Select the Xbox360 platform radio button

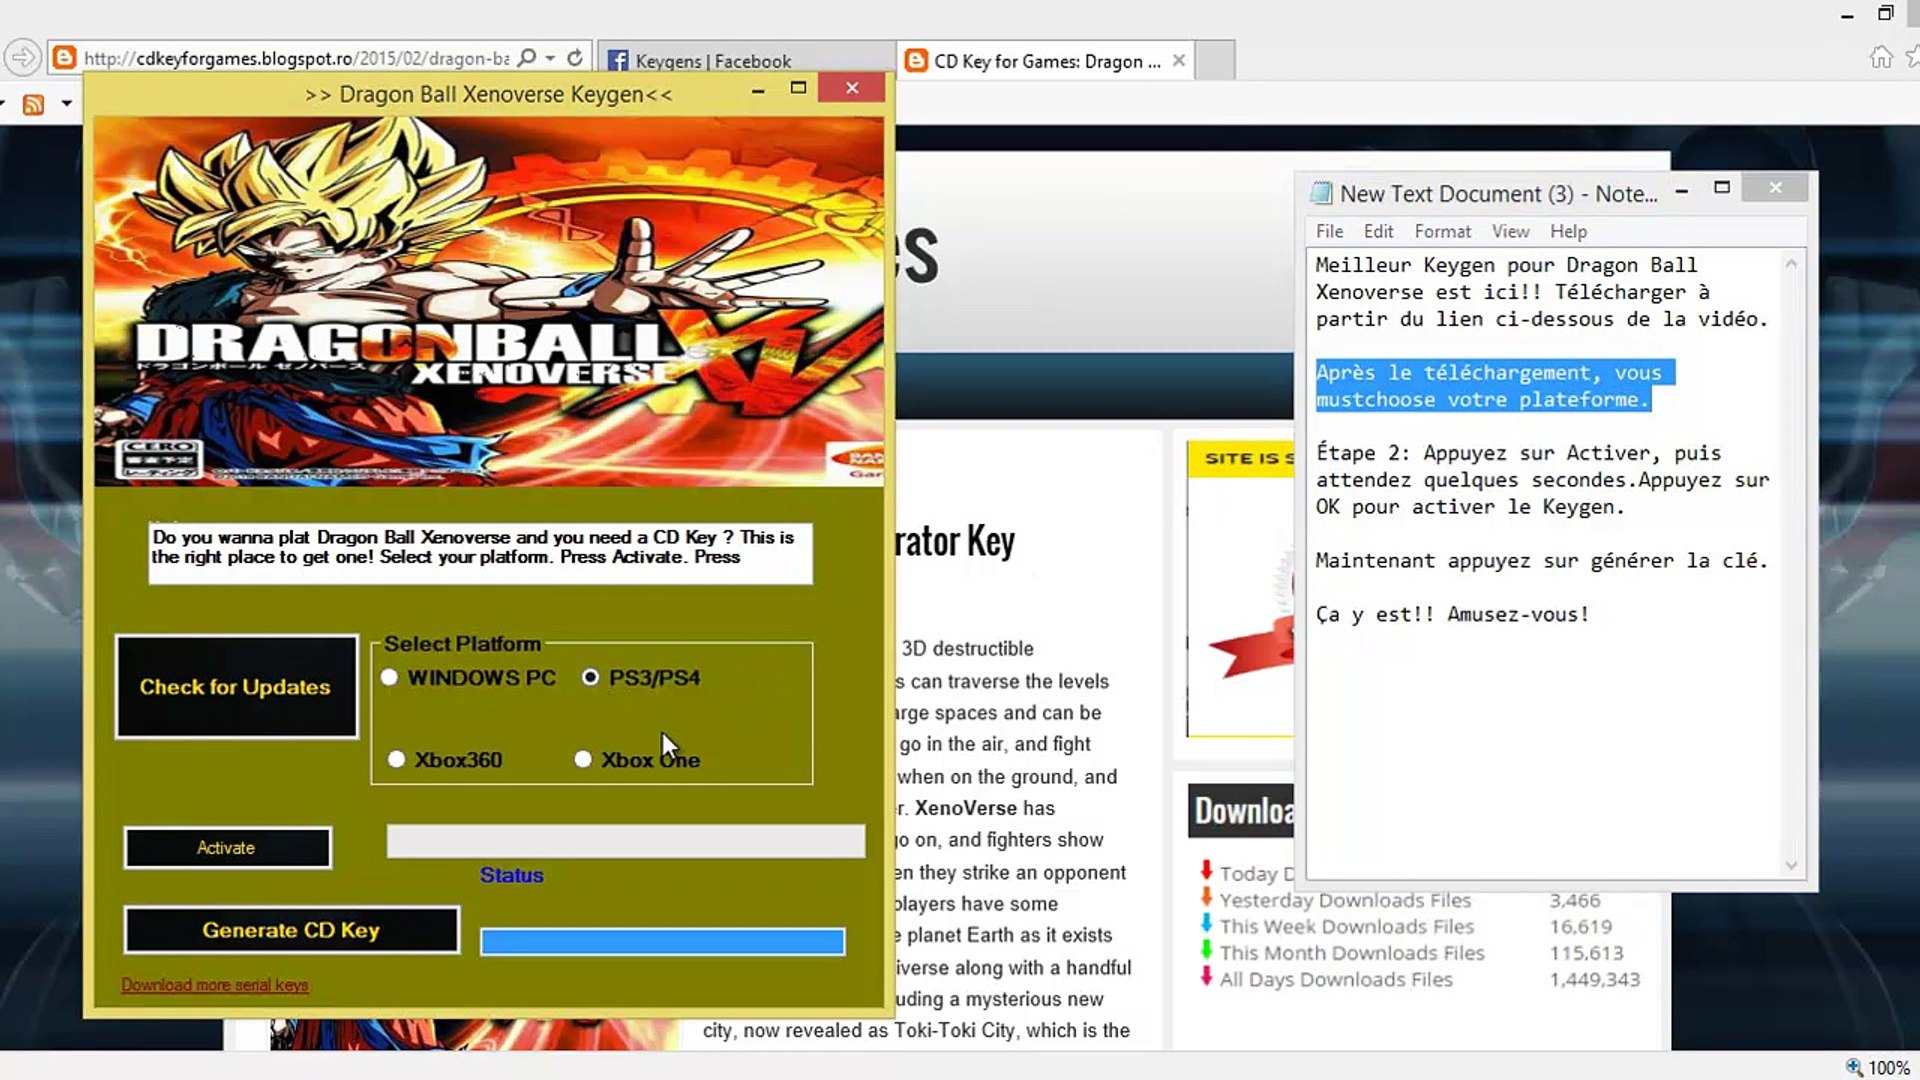click(x=397, y=760)
